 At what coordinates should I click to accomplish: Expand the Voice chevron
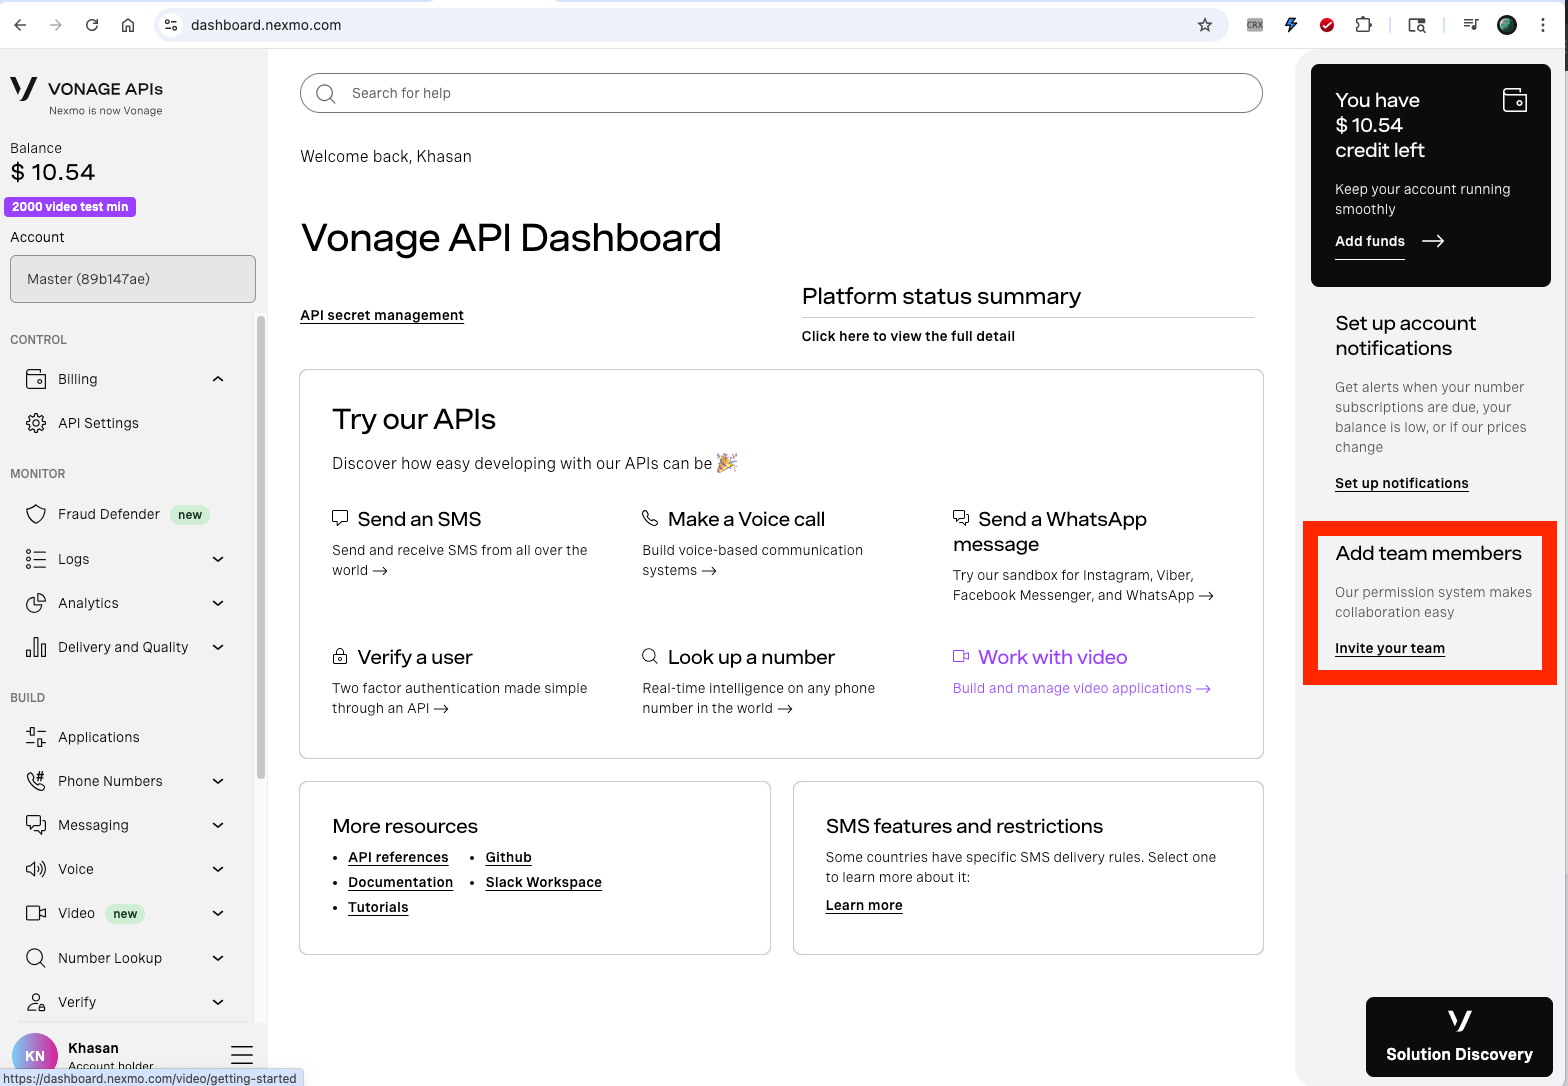point(218,869)
